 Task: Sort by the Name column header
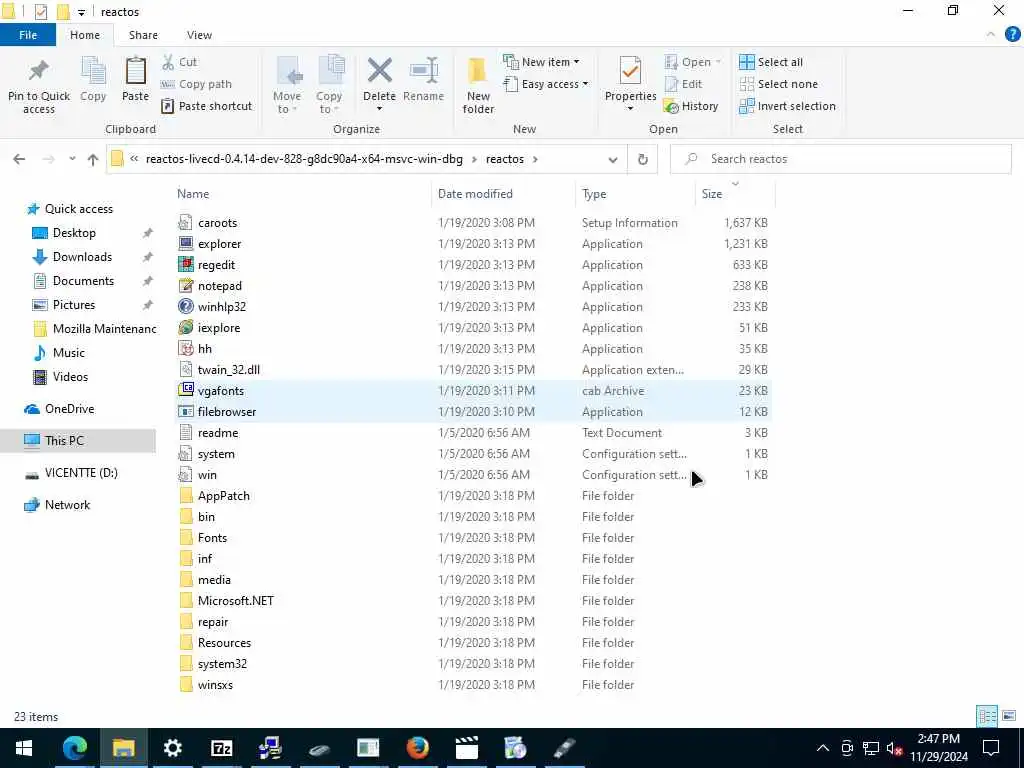coord(193,194)
